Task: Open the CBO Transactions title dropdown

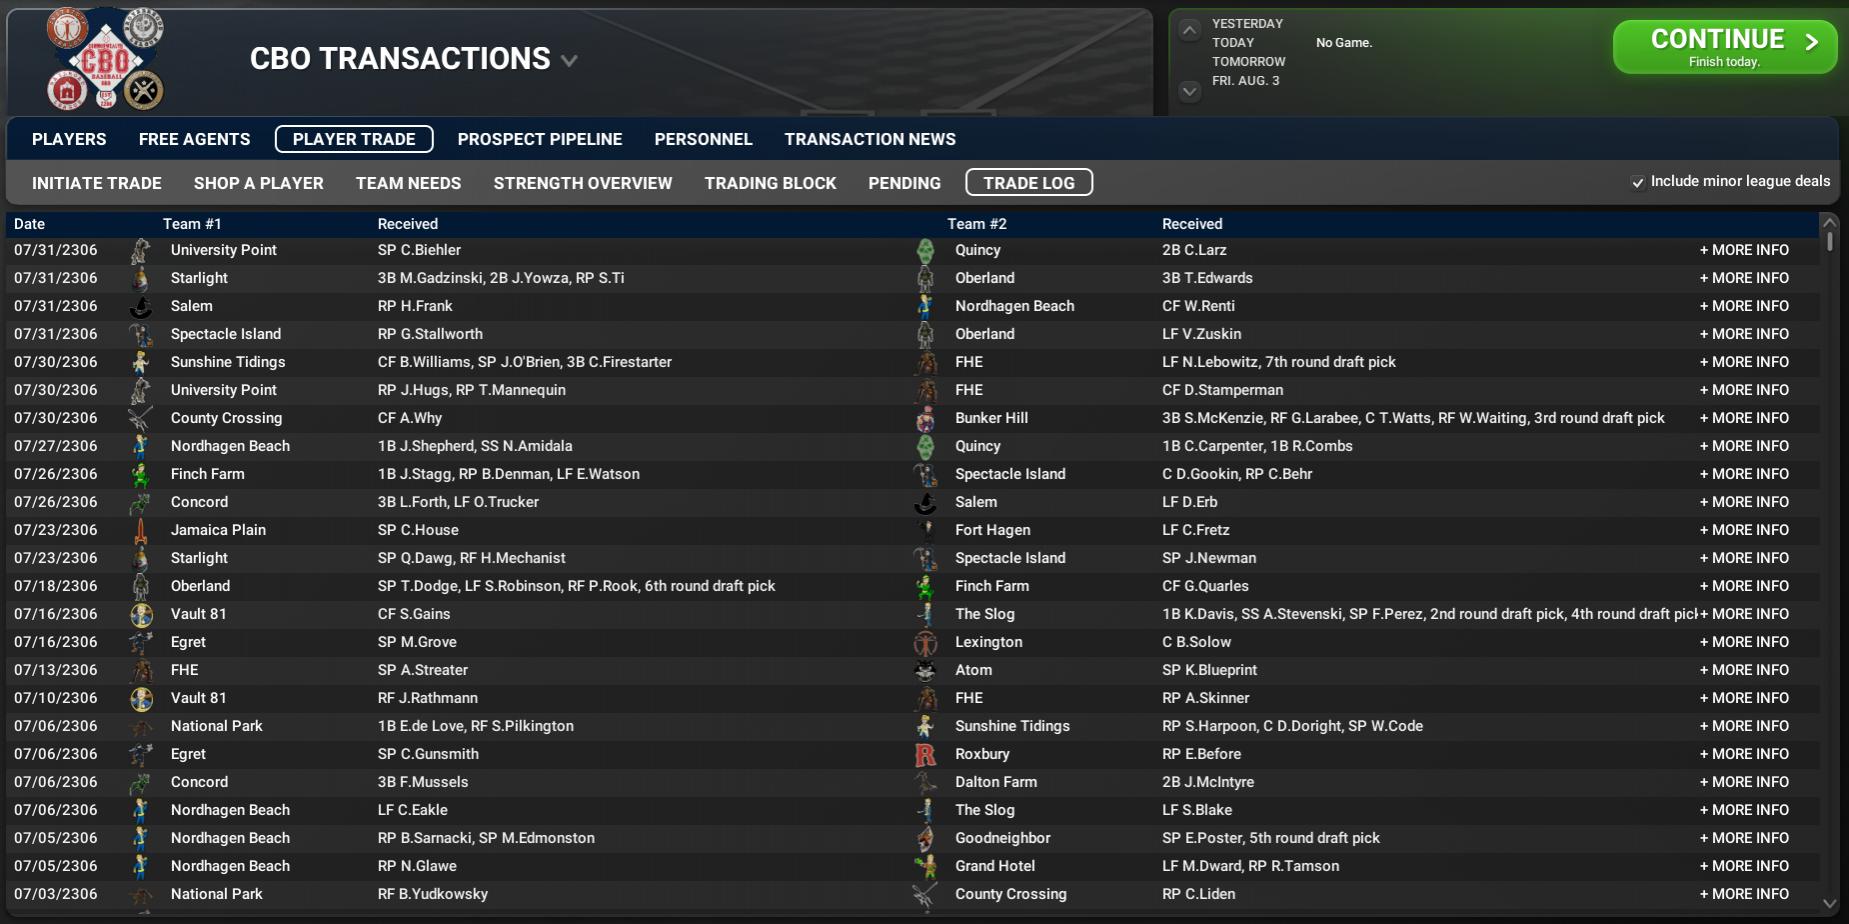Action: 569,61
